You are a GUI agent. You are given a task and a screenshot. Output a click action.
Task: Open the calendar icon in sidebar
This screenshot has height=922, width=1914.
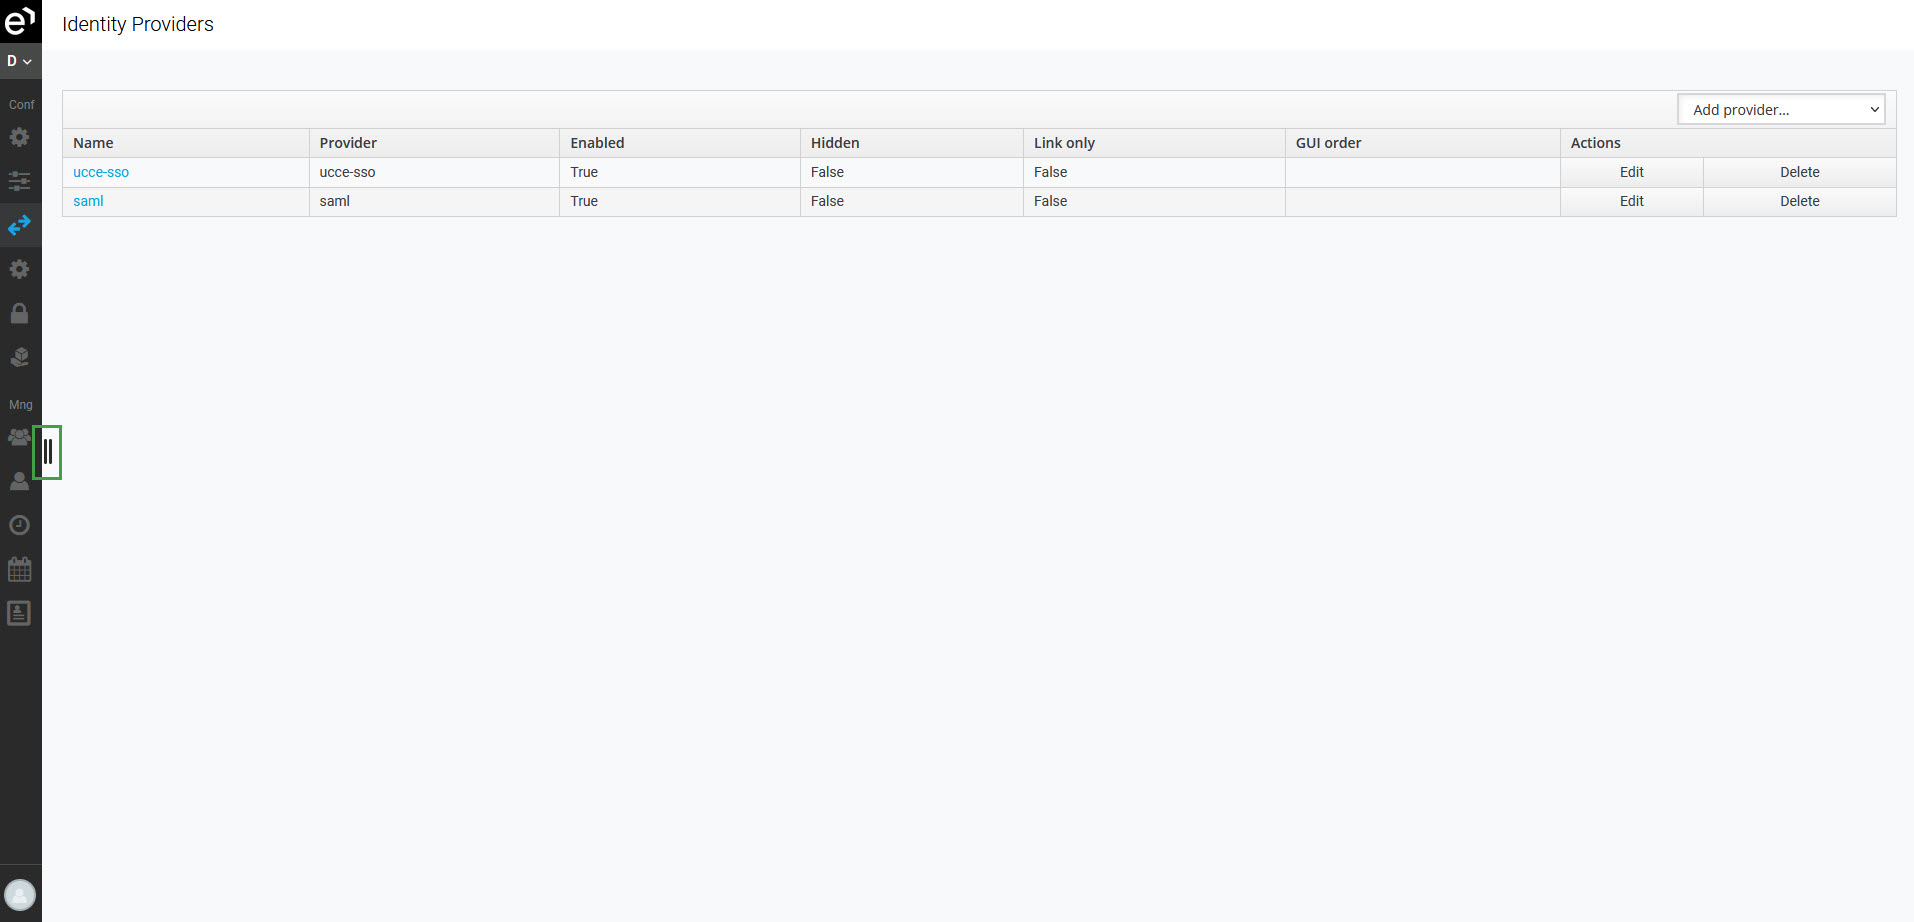[x=20, y=569]
